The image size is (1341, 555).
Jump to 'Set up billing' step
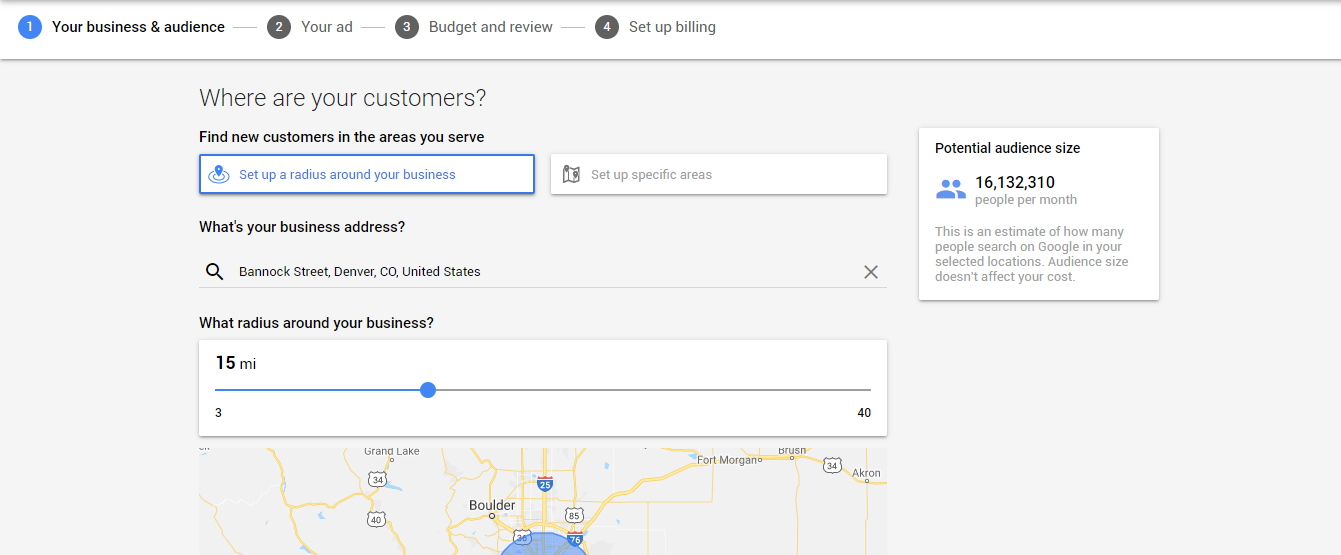[x=672, y=27]
